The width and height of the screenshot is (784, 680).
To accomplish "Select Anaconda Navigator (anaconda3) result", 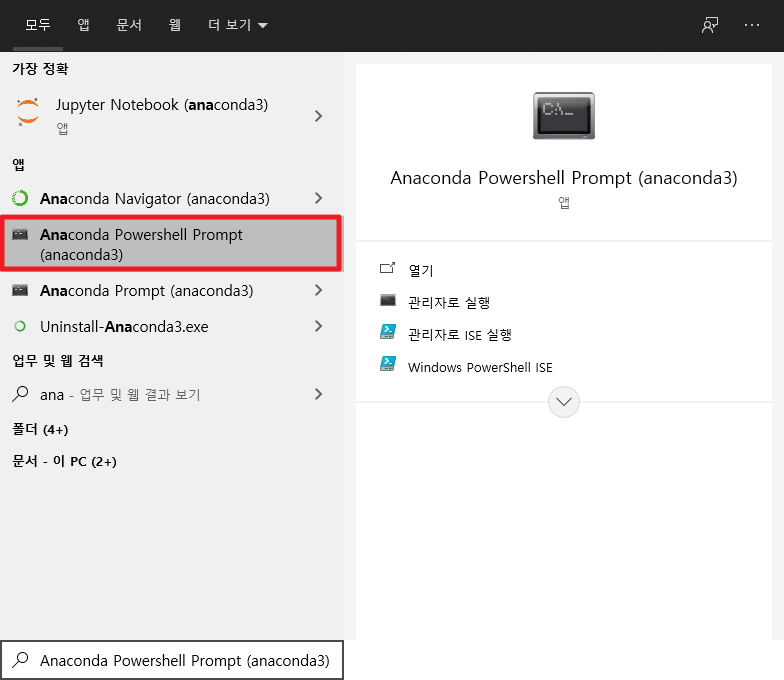I will coord(172,198).
